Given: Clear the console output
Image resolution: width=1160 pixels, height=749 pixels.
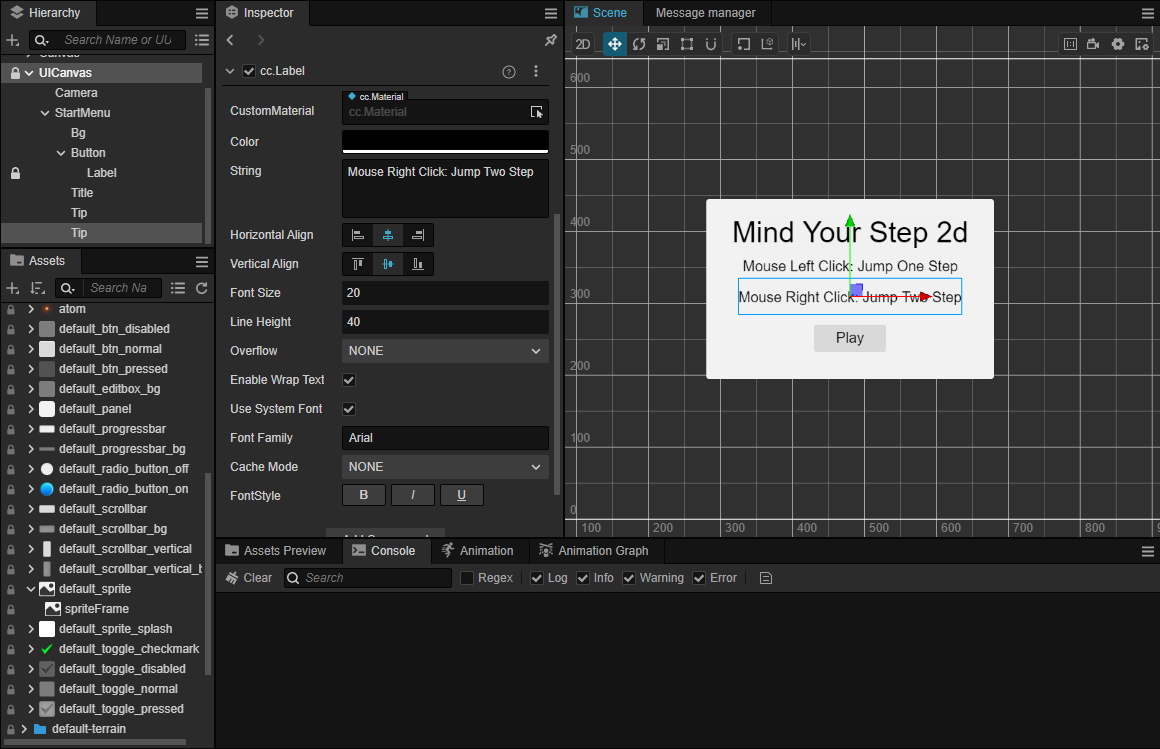Looking at the screenshot, I should [x=248, y=578].
